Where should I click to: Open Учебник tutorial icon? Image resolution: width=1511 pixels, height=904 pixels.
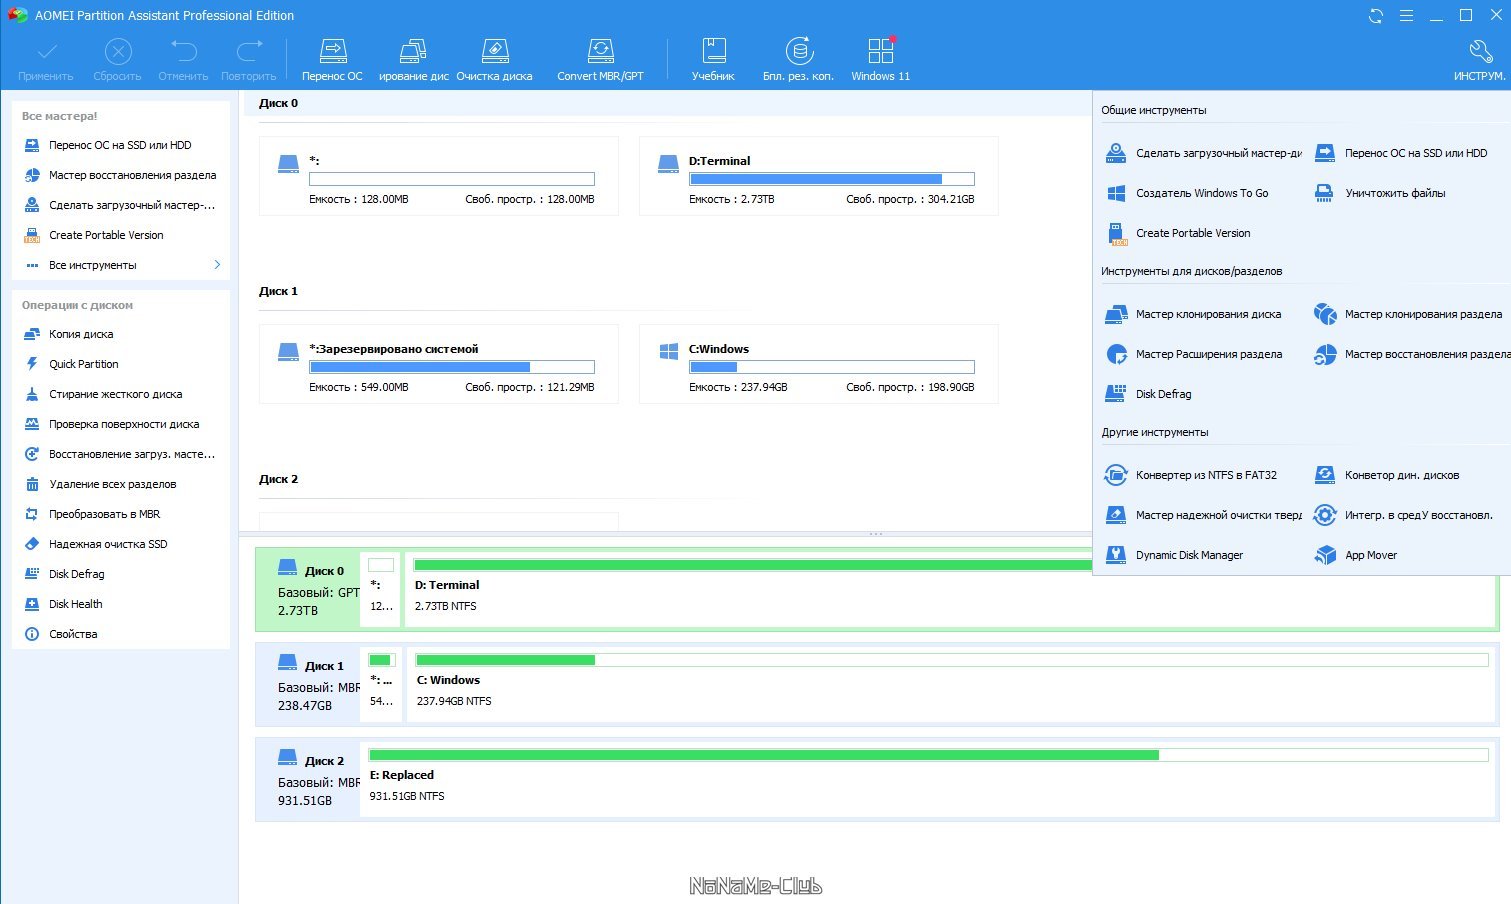[x=713, y=60]
